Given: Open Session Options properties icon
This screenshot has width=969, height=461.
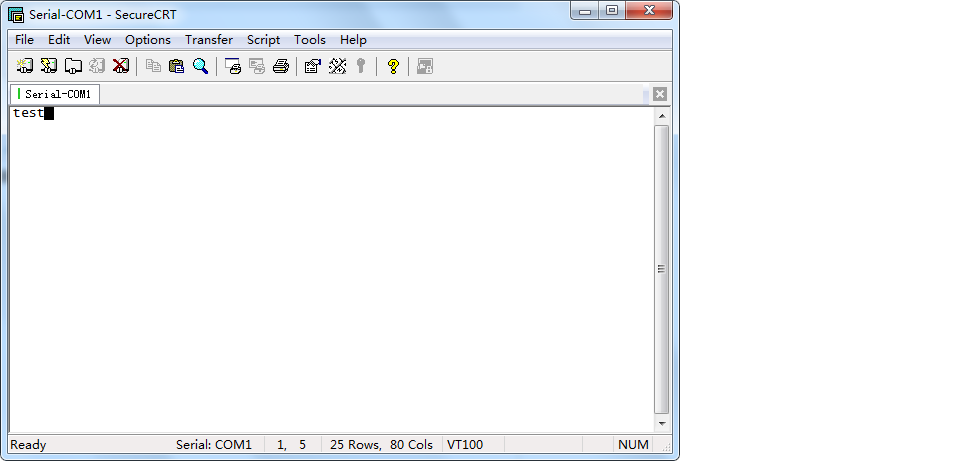Looking at the screenshot, I should (x=313, y=66).
